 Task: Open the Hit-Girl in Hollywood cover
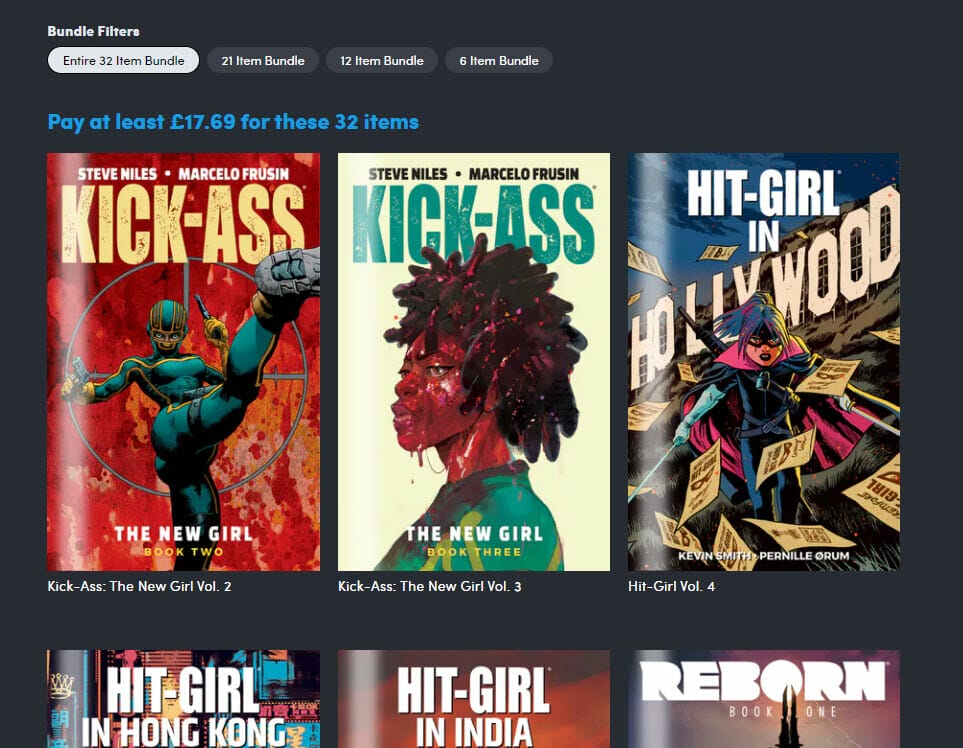point(763,362)
